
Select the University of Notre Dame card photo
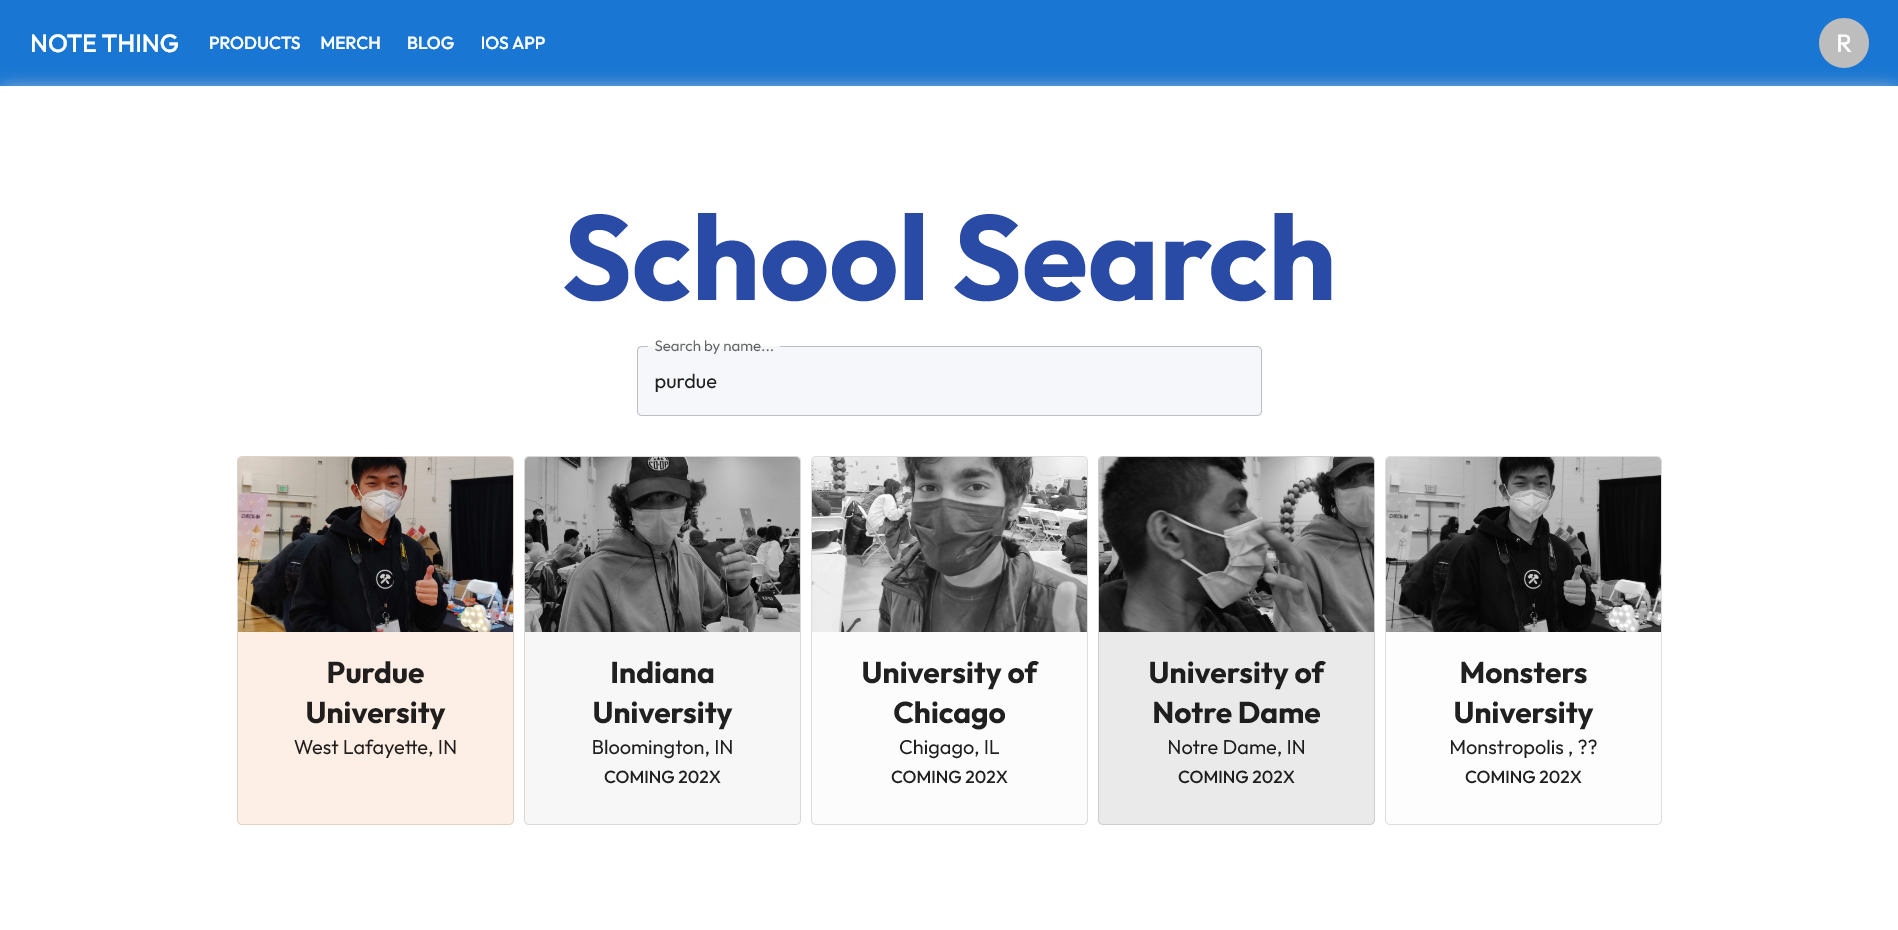pos(1236,544)
